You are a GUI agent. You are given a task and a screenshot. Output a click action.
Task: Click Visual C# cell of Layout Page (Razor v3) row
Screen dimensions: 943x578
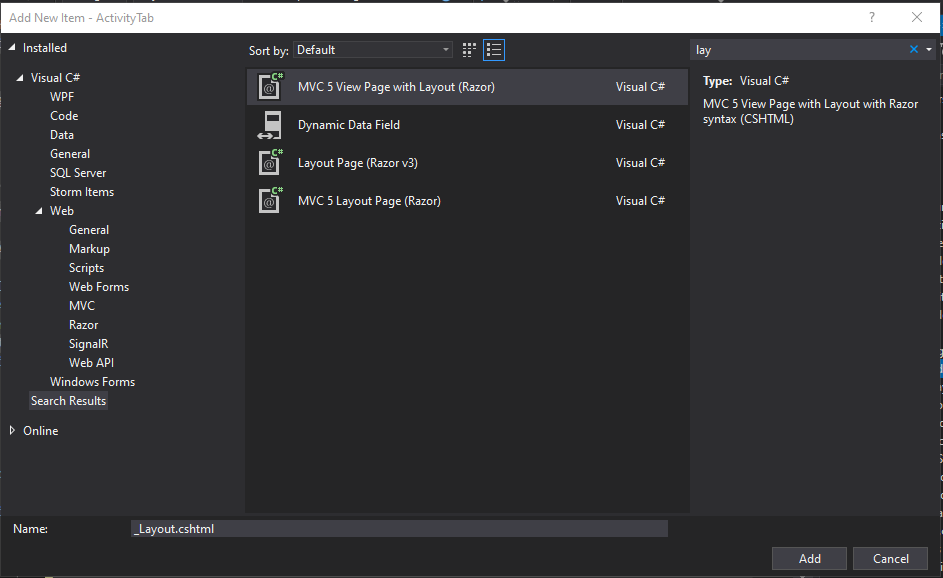(640, 163)
